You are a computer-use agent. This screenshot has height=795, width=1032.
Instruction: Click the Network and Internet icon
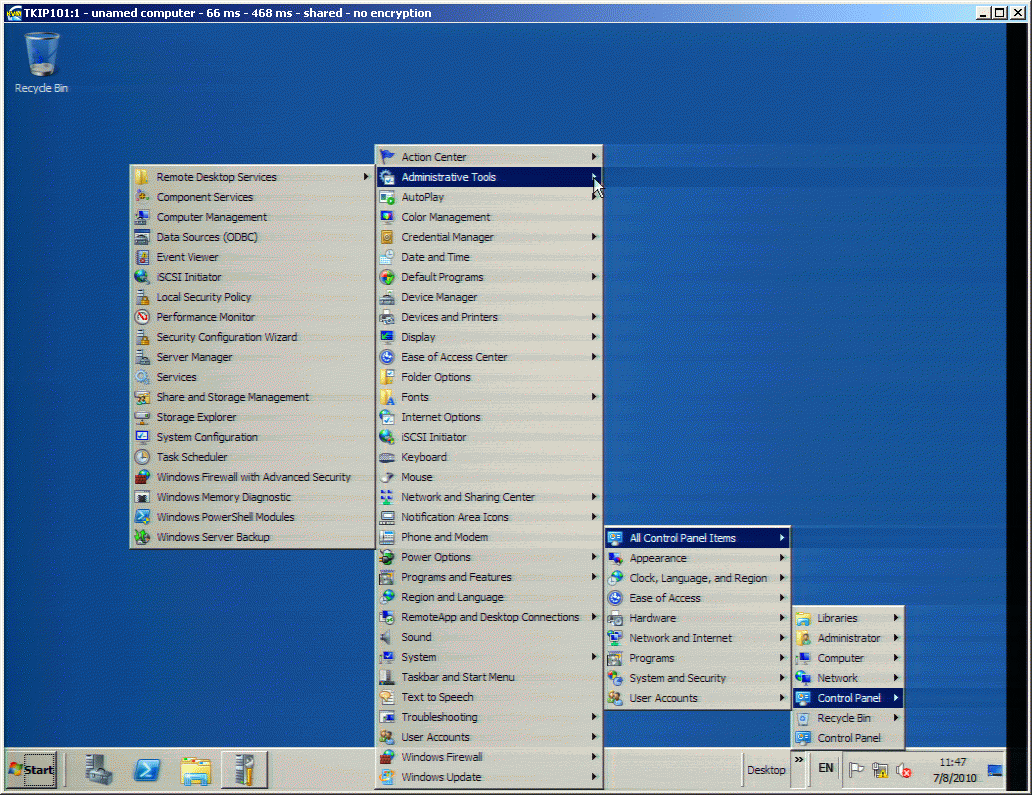tap(615, 638)
